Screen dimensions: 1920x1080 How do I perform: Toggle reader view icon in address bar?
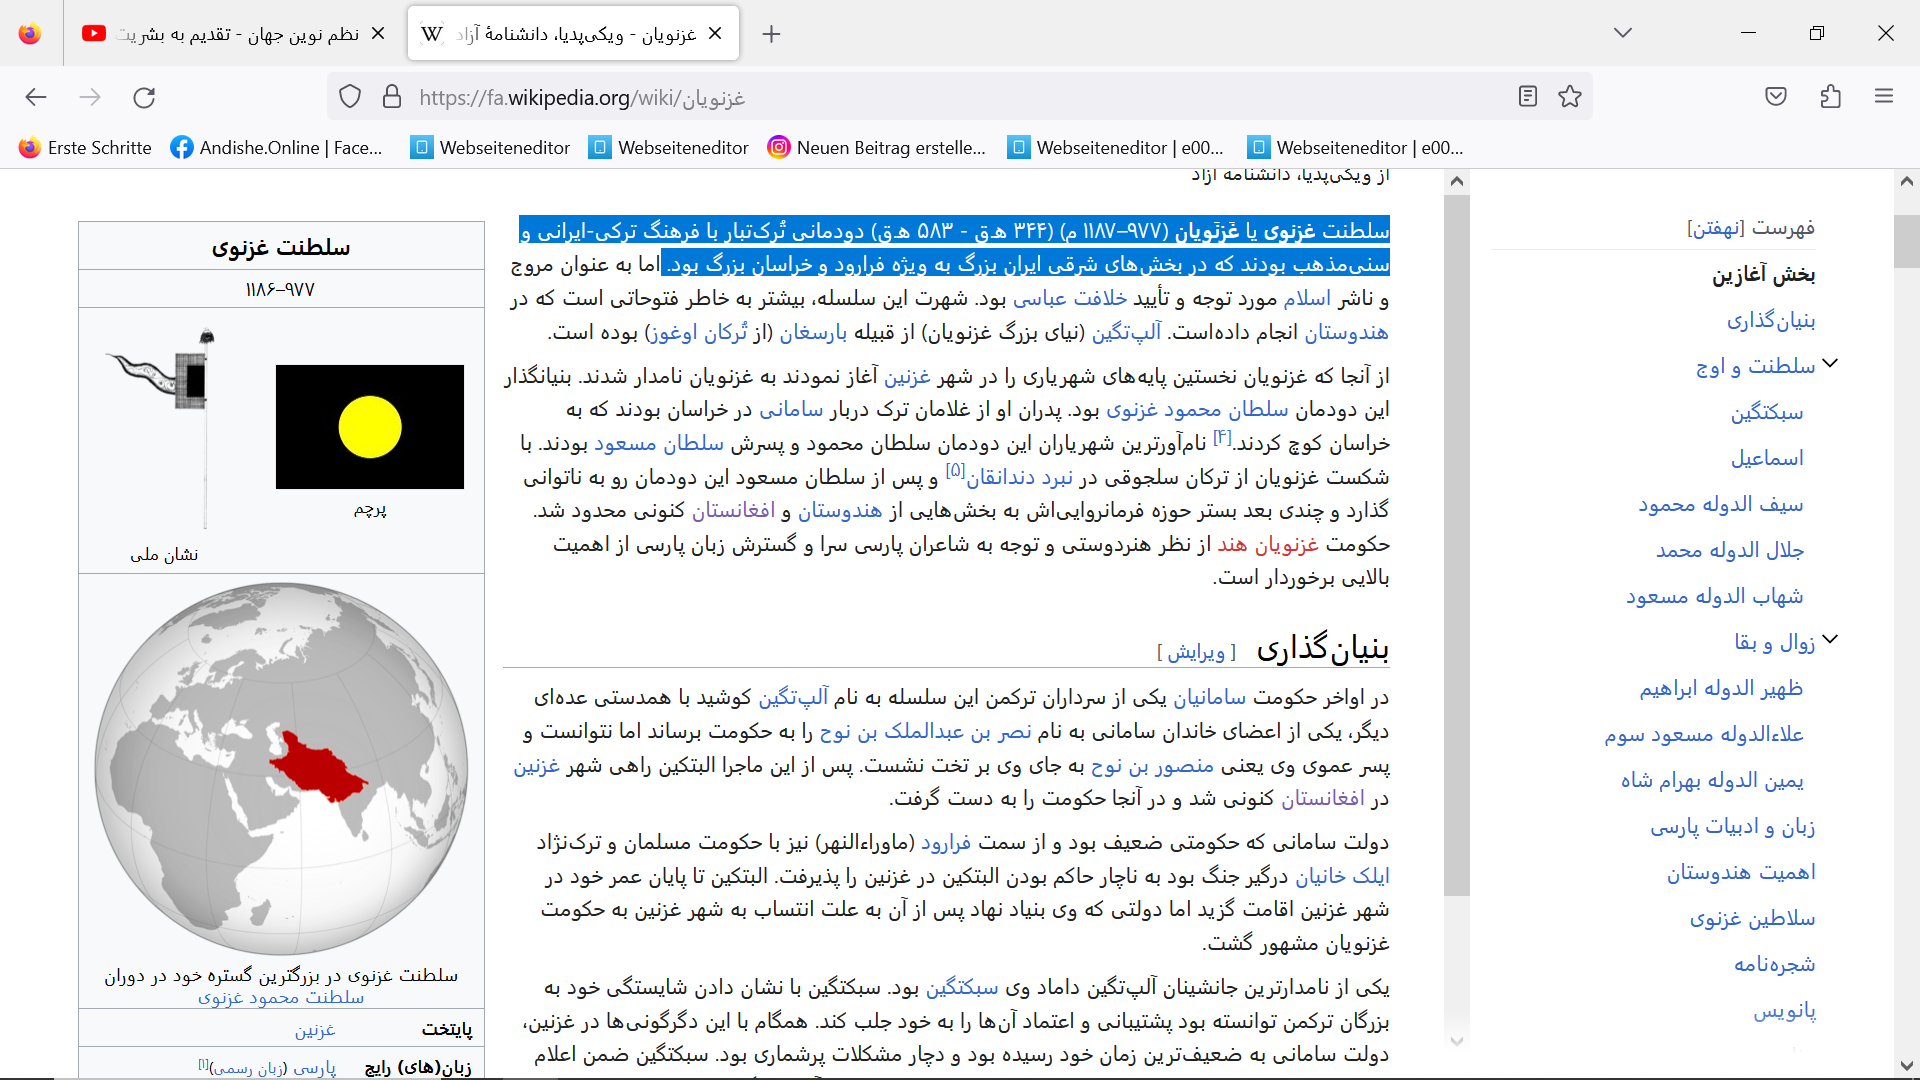point(1527,97)
